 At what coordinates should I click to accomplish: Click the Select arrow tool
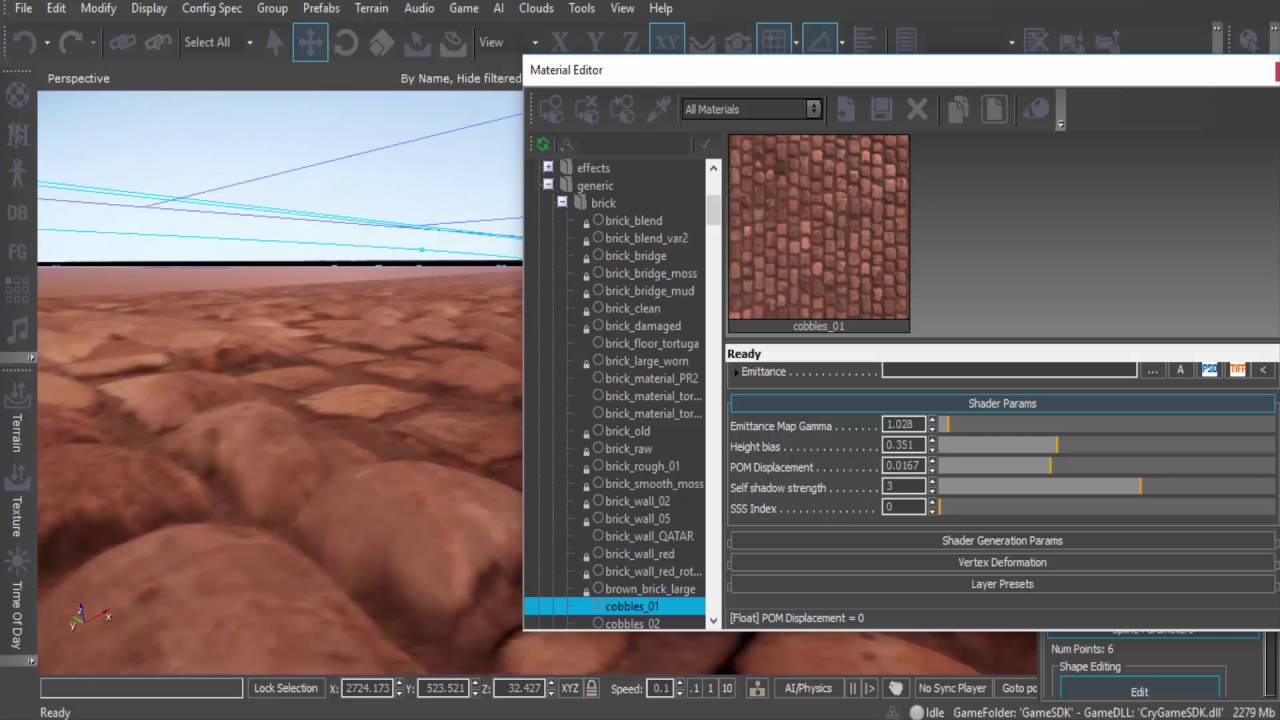coord(274,42)
